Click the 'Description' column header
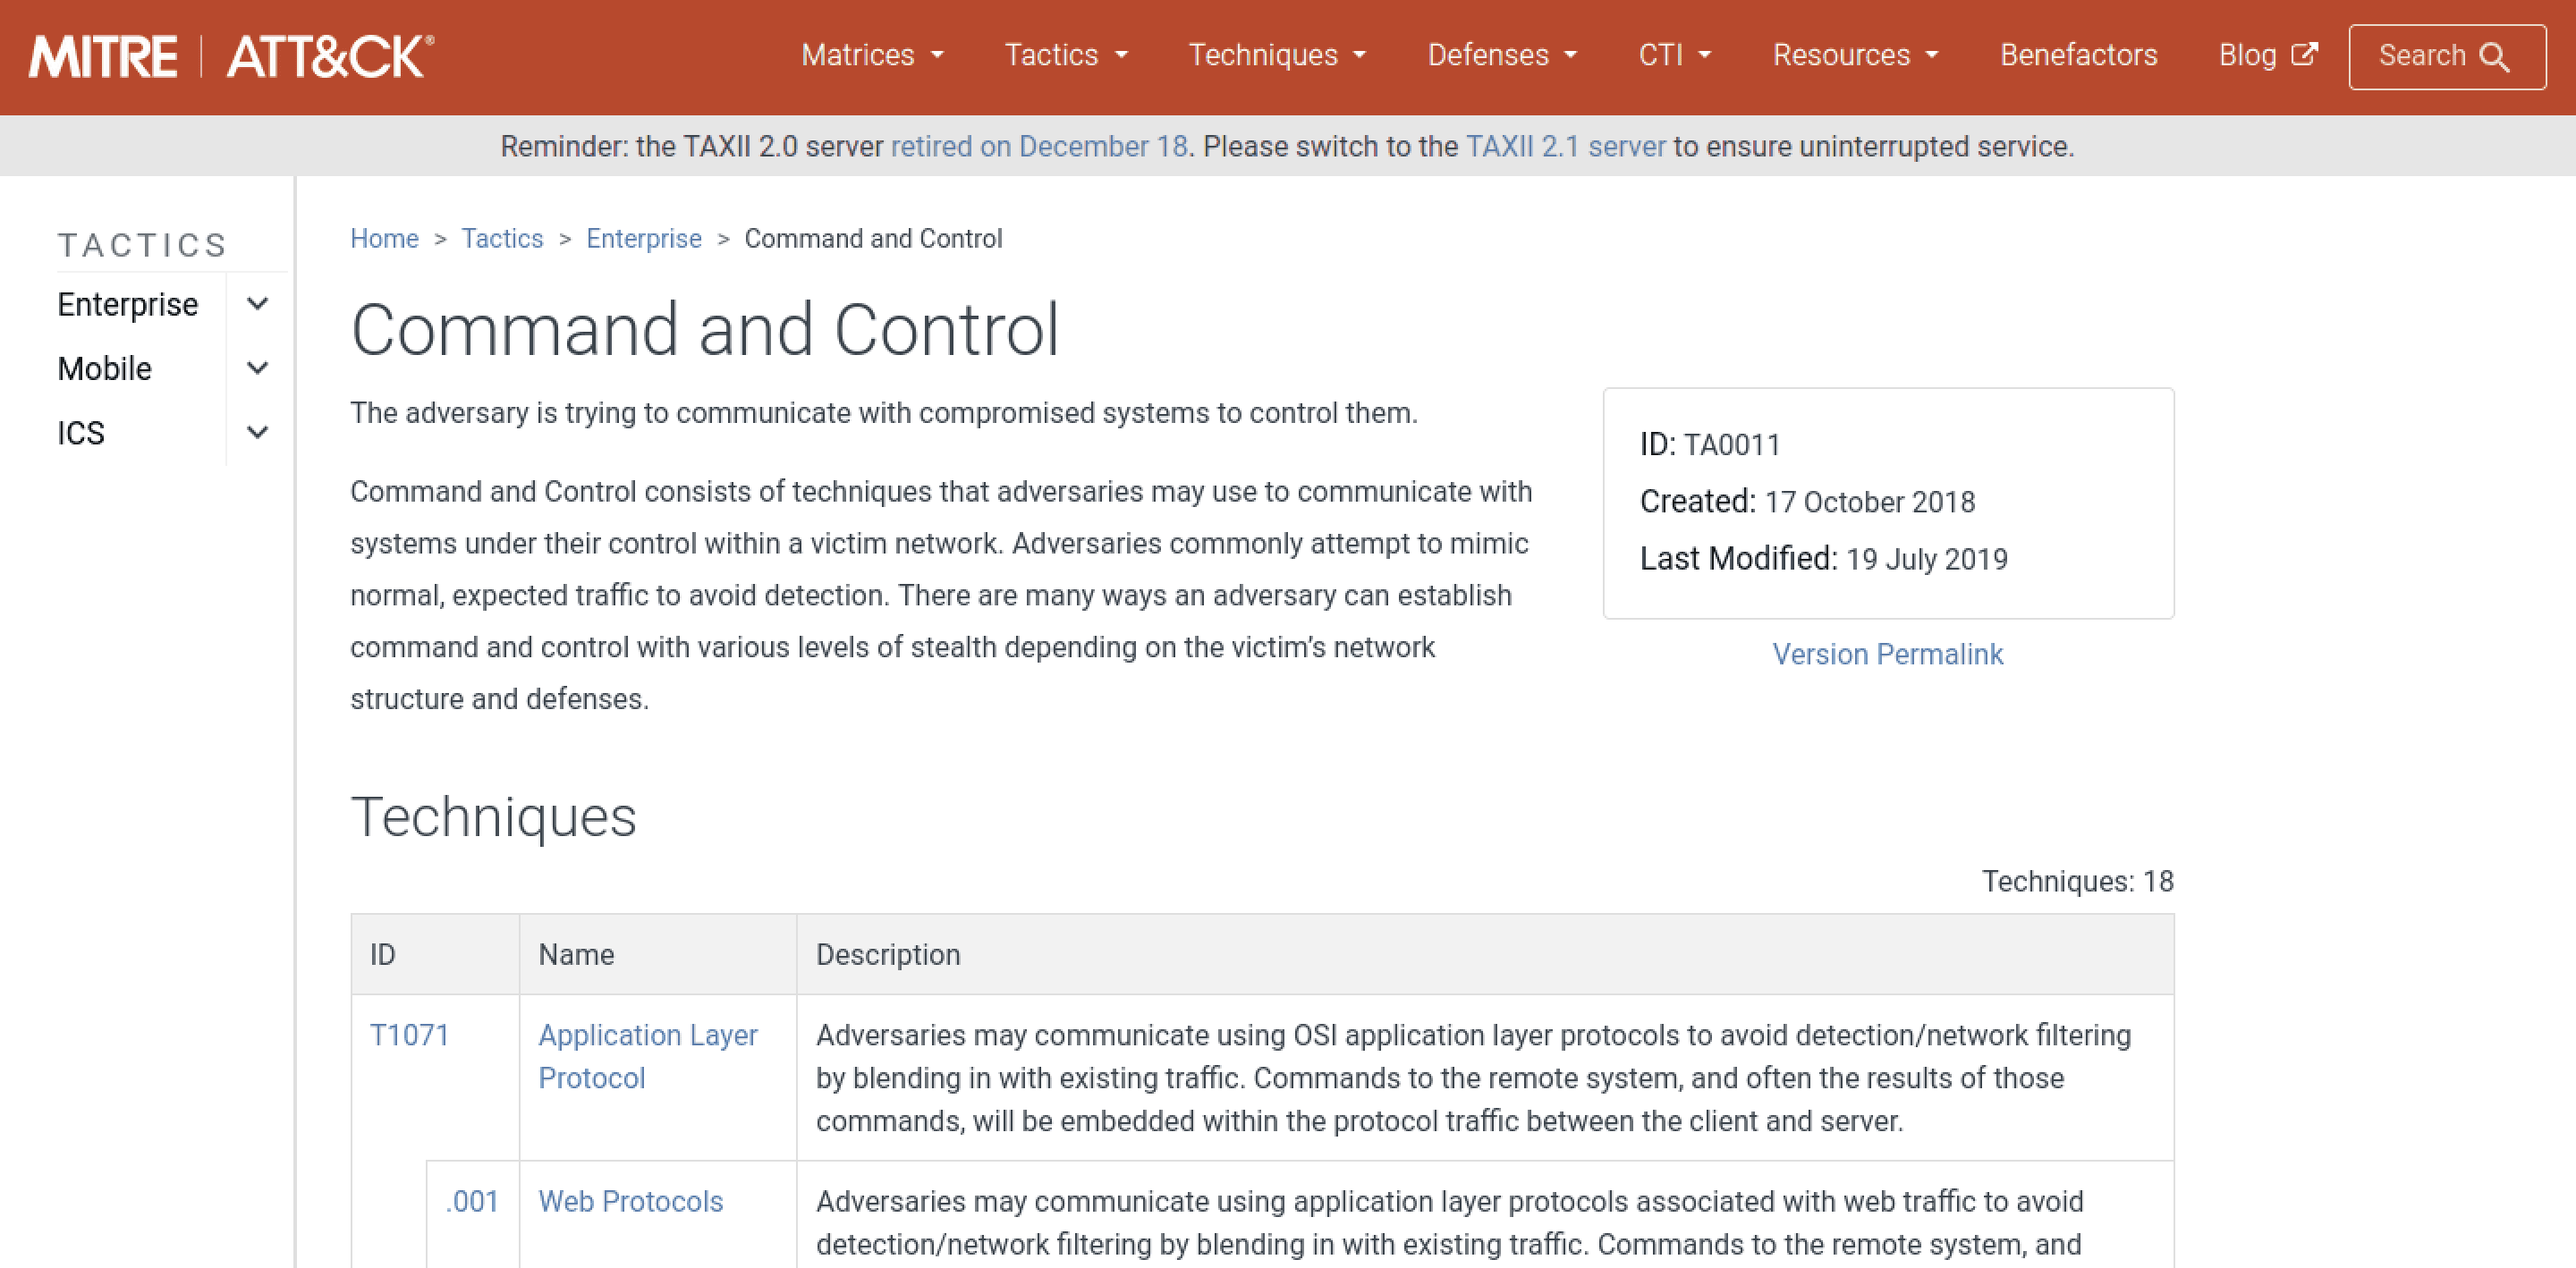2576x1268 pixels. click(x=888, y=954)
